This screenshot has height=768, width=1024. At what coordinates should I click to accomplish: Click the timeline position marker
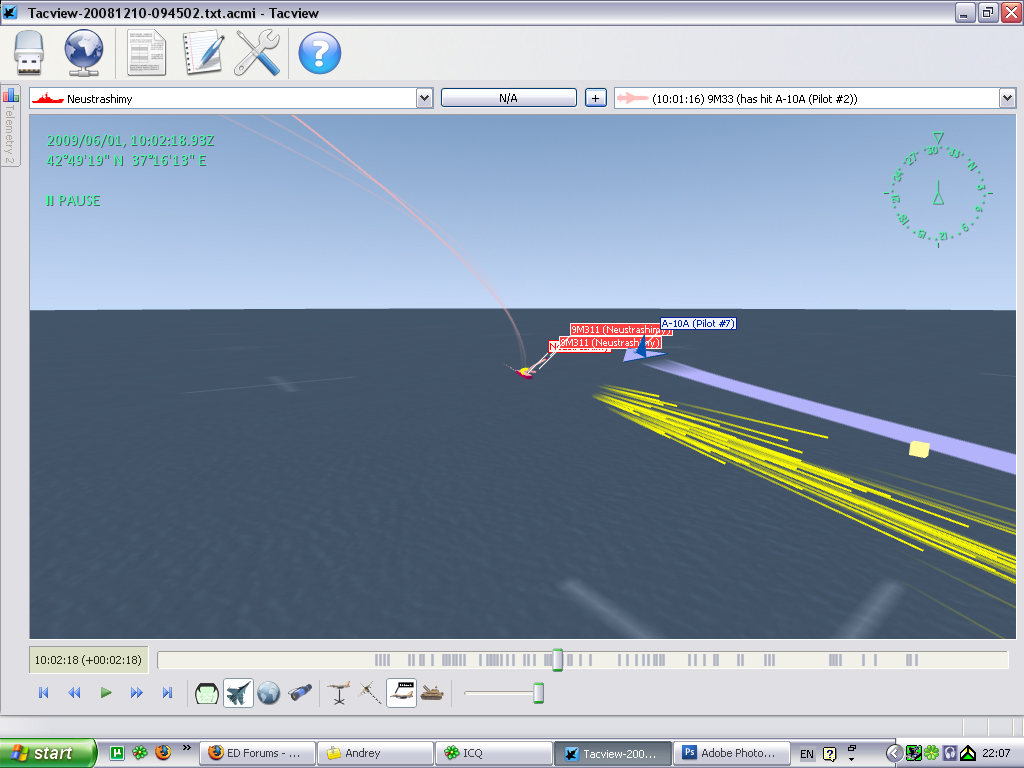557,660
